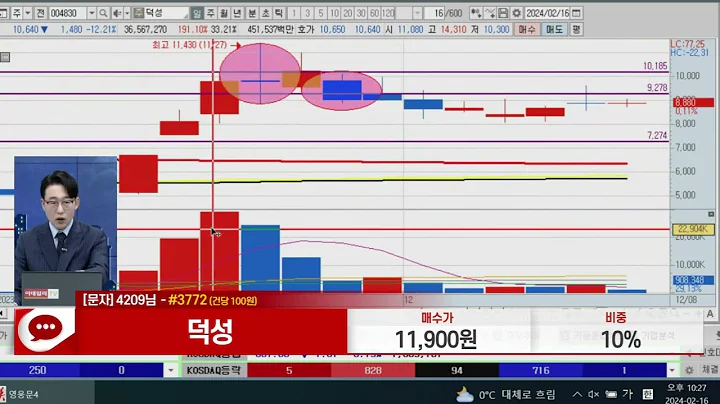Click the red 8,880 current price marker
720x404 pixels.
(x=693, y=102)
